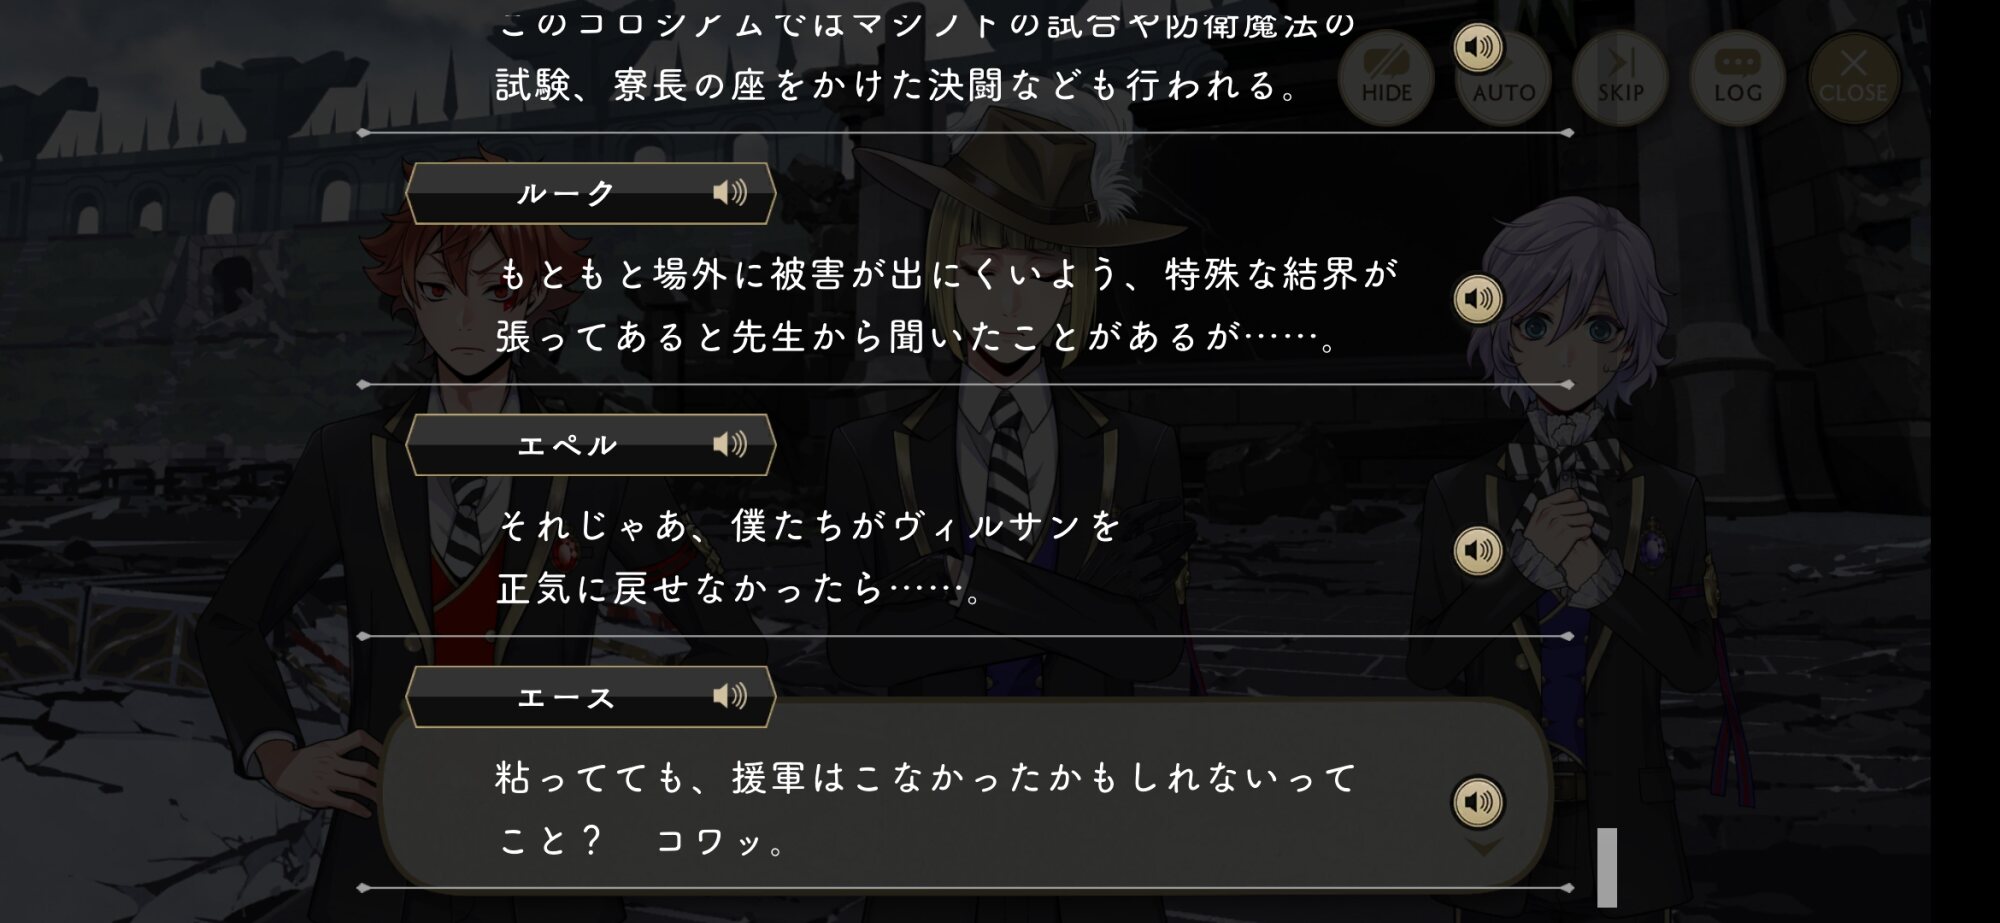Replay audio for エース's dialogue line

[x=1478, y=802]
